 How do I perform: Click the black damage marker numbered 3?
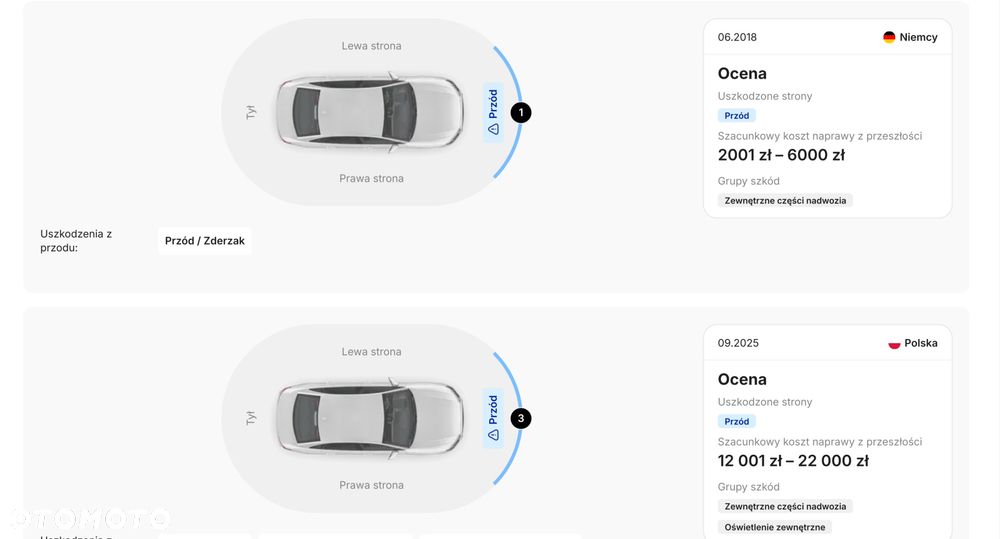521,419
